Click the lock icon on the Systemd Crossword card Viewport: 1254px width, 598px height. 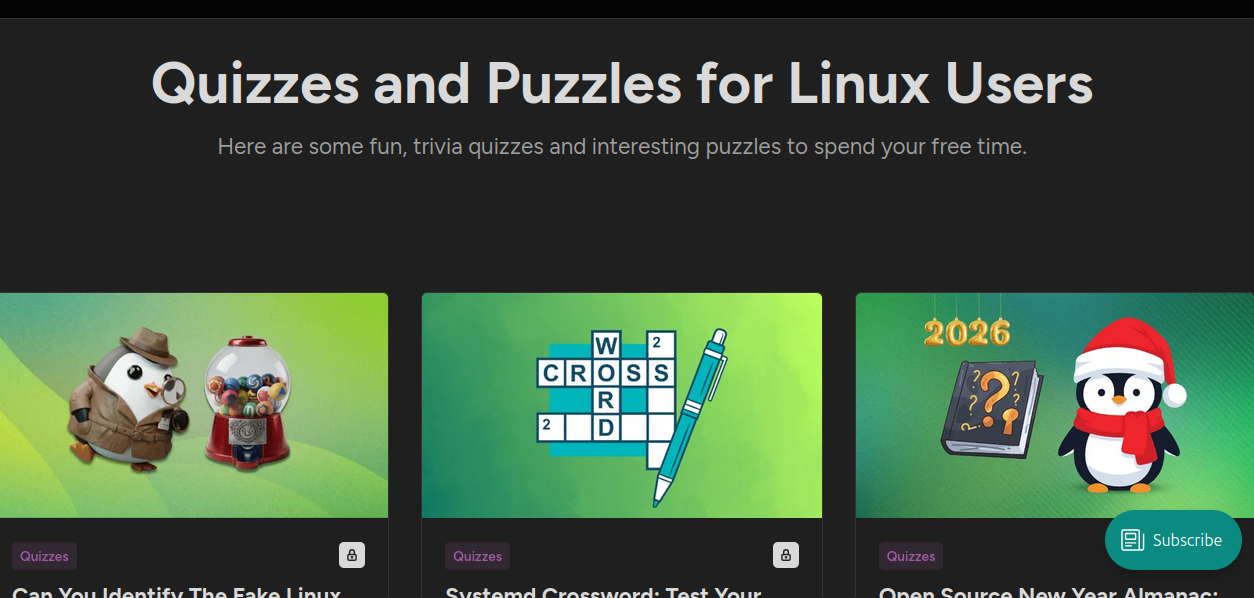pos(785,555)
